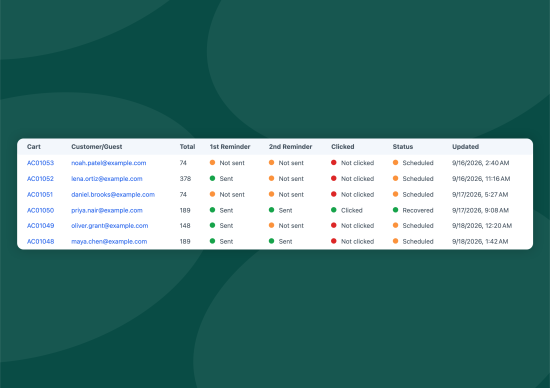This screenshot has height=388, width=550.
Task: Click the Customer/Guest column header
Action: (97, 147)
